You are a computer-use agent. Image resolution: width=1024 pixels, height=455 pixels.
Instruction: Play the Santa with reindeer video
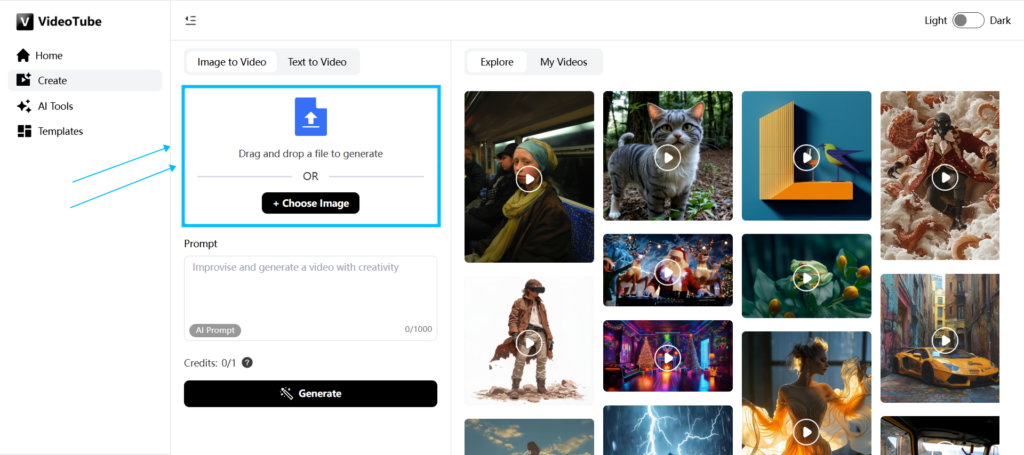(667, 271)
